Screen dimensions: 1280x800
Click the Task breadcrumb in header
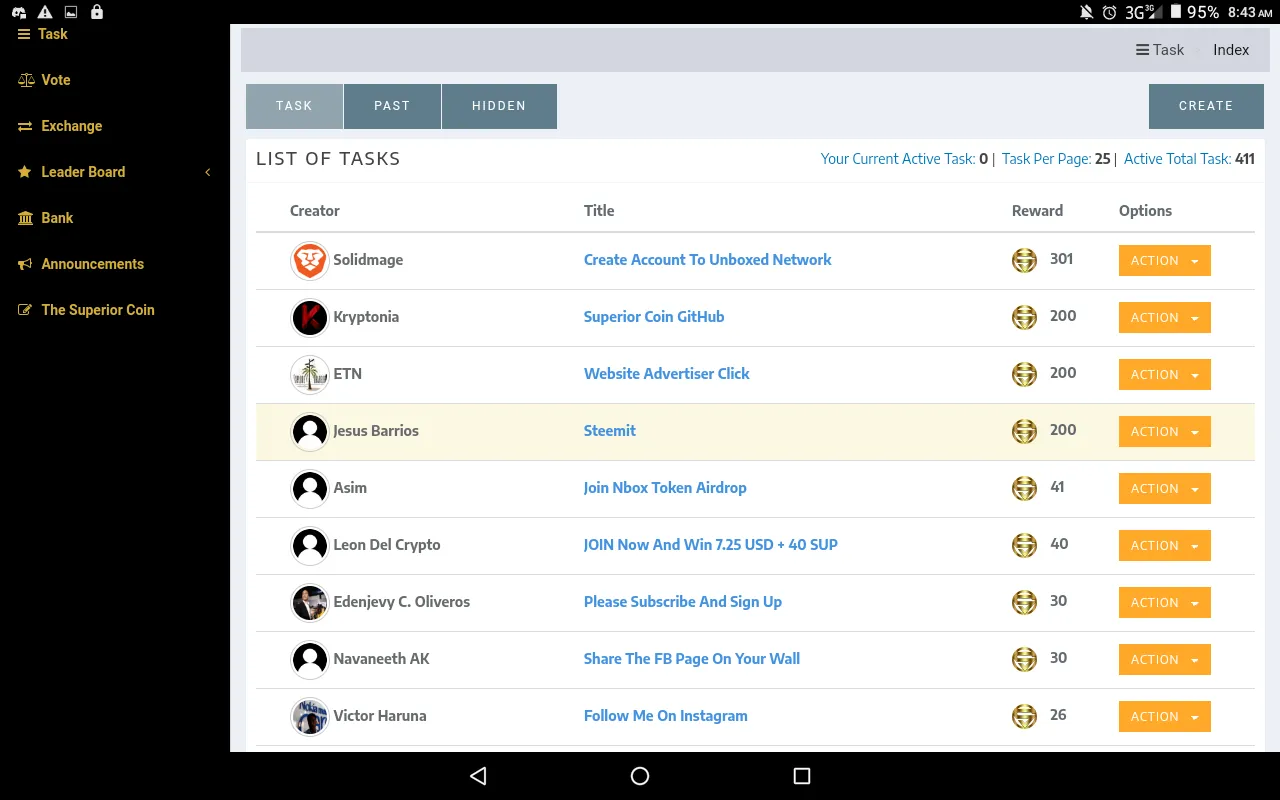coord(1160,50)
